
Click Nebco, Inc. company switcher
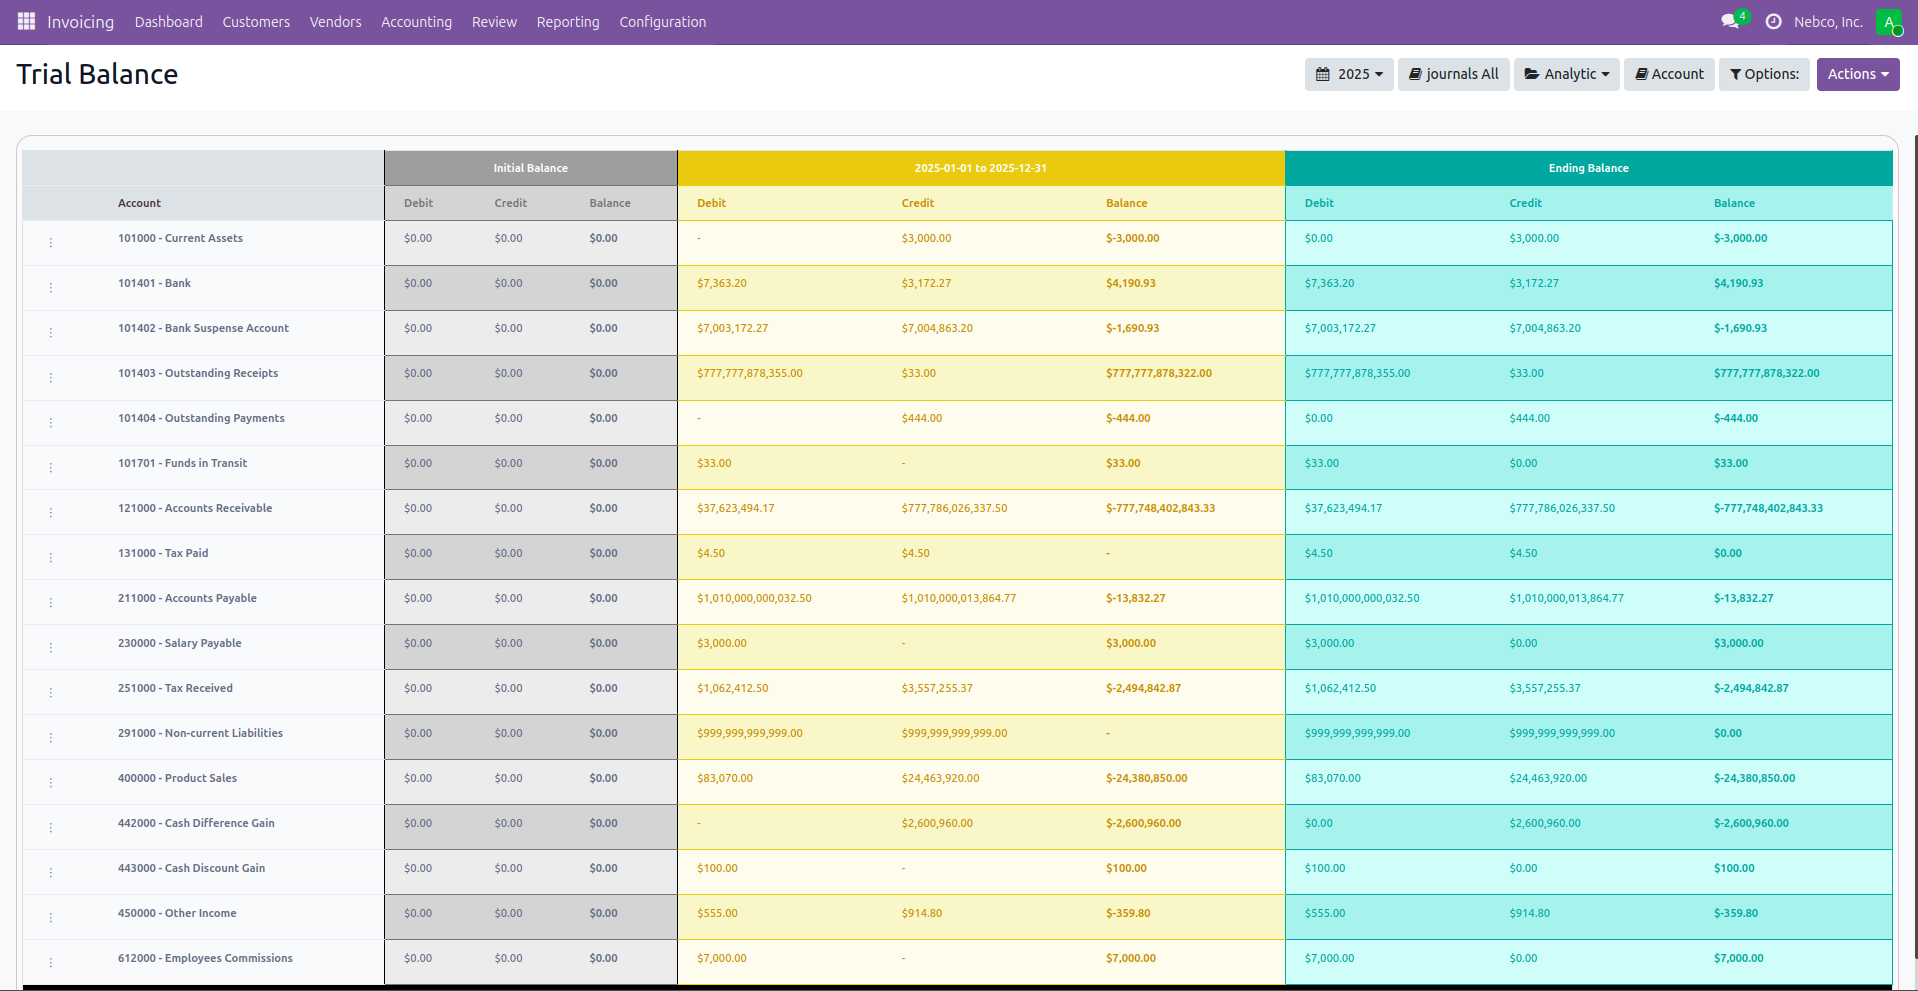click(x=1827, y=22)
